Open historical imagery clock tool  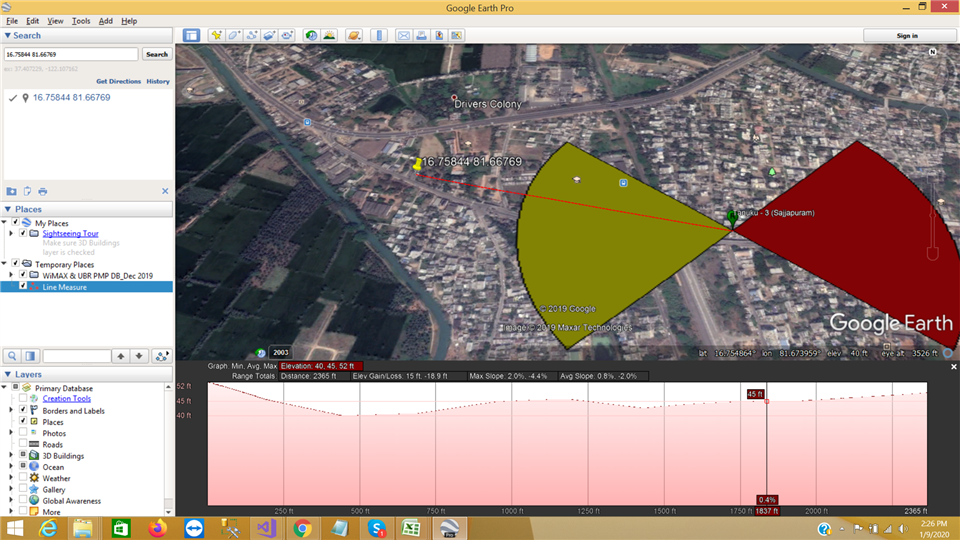[x=311, y=35]
